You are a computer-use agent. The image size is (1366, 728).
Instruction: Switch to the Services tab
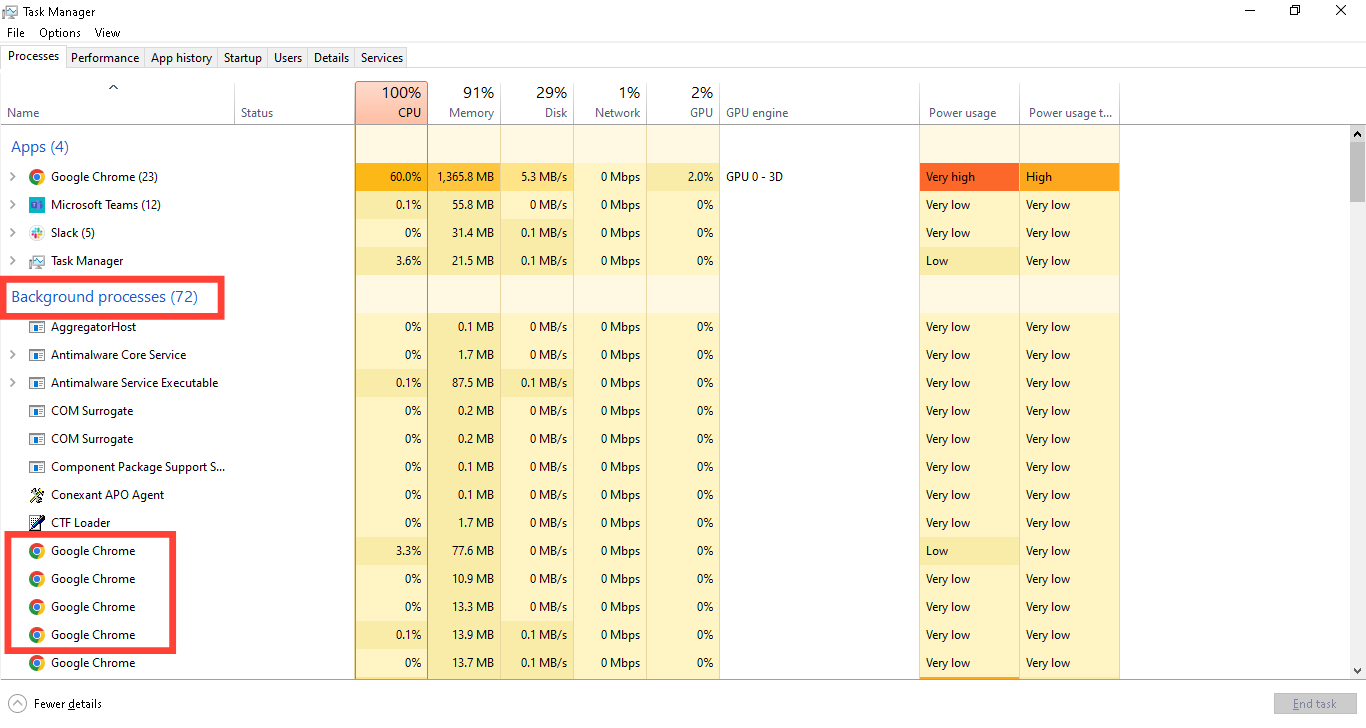(x=382, y=58)
